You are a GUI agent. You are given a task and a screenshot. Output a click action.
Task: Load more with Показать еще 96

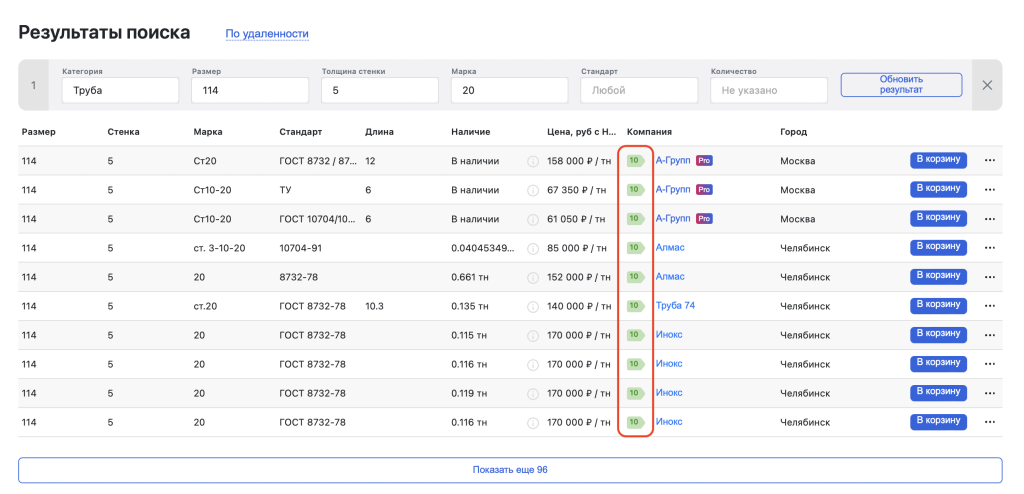[510, 470]
